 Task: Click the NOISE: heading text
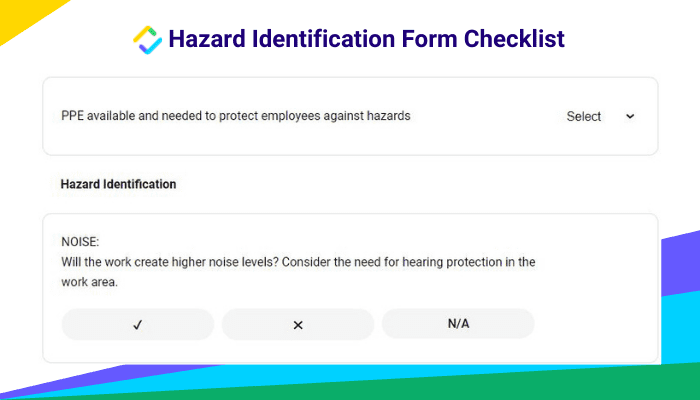pos(80,242)
